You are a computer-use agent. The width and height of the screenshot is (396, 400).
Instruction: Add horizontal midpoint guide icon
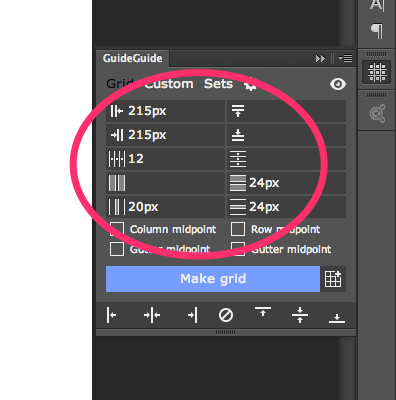pos(300,315)
